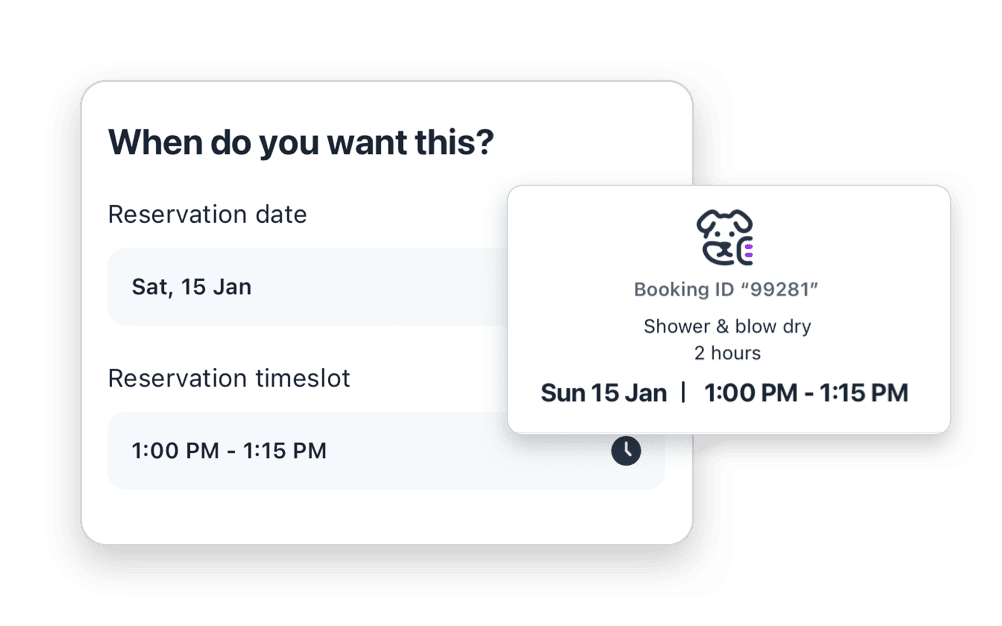Click the clock icon in the timeslot field
Viewport: 1002px width, 626px height.
(x=626, y=451)
